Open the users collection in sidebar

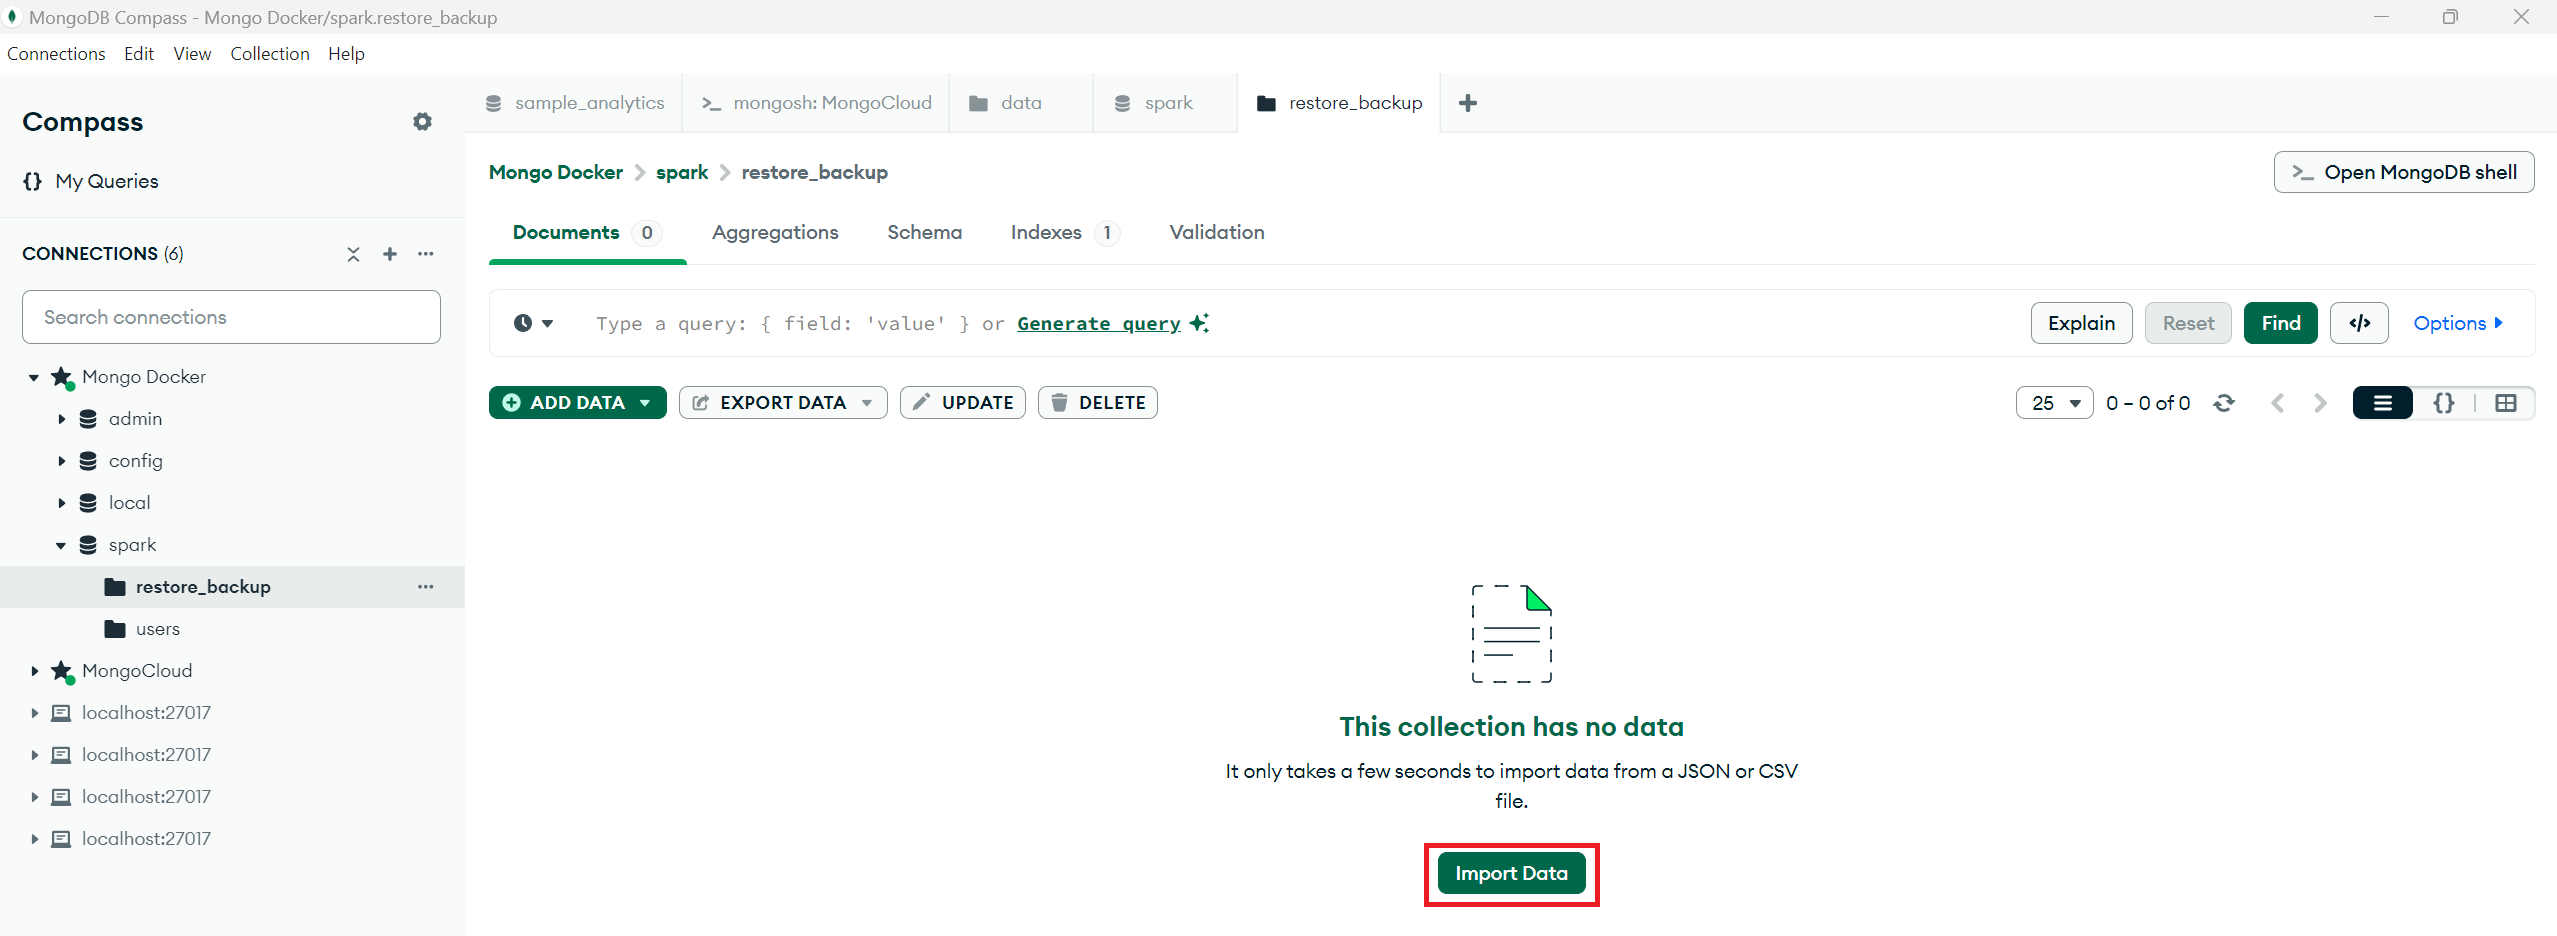pyautogui.click(x=157, y=629)
